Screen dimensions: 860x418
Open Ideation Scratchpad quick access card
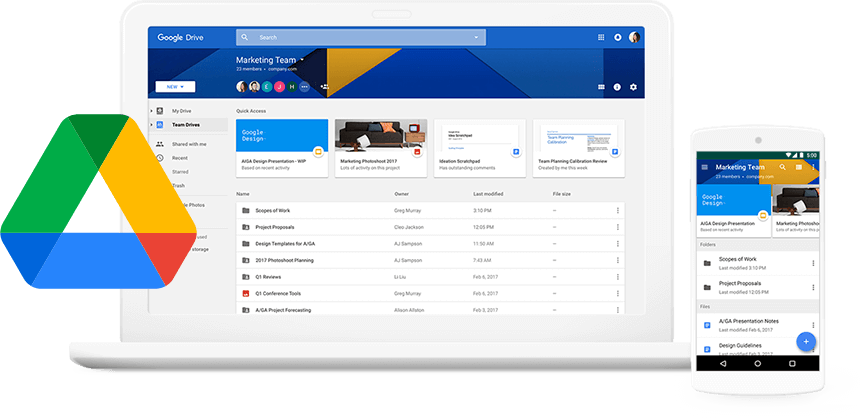[480, 148]
